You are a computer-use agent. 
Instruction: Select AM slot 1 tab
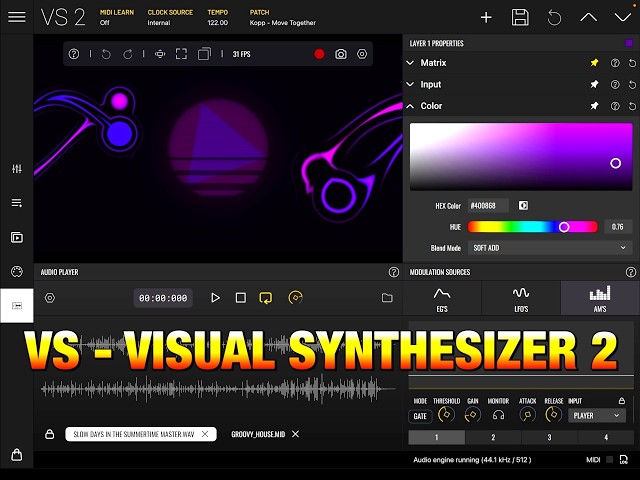436,437
